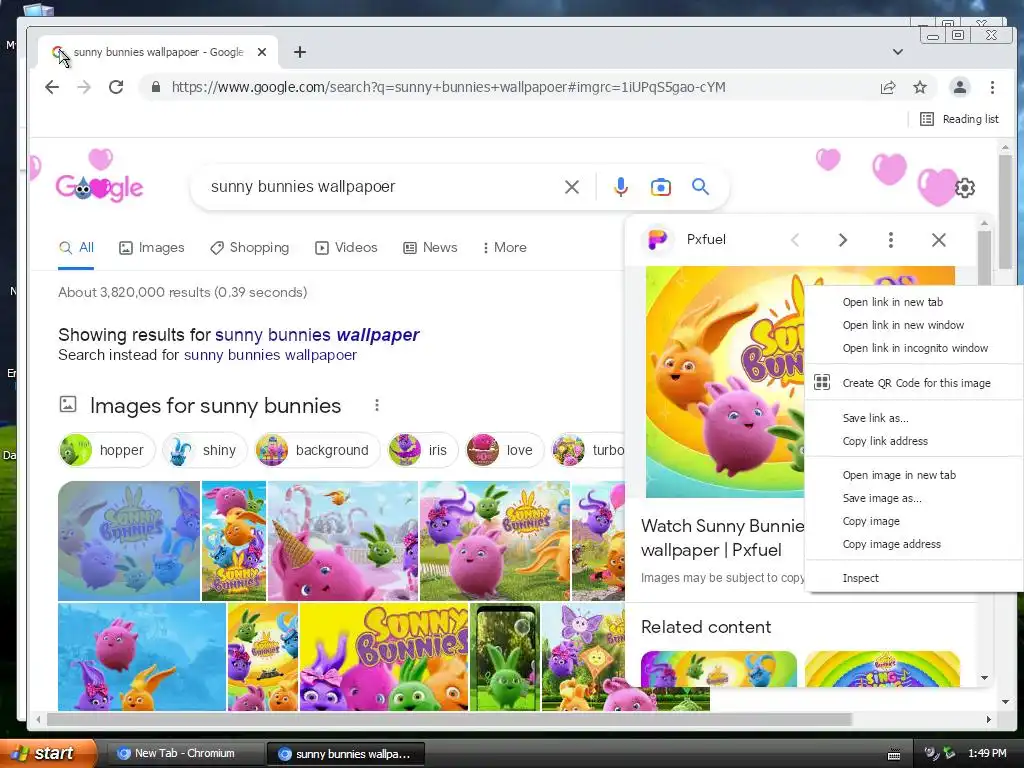Choose Create QR Code for this image
This screenshot has width=1024, height=768.
click(x=914, y=383)
